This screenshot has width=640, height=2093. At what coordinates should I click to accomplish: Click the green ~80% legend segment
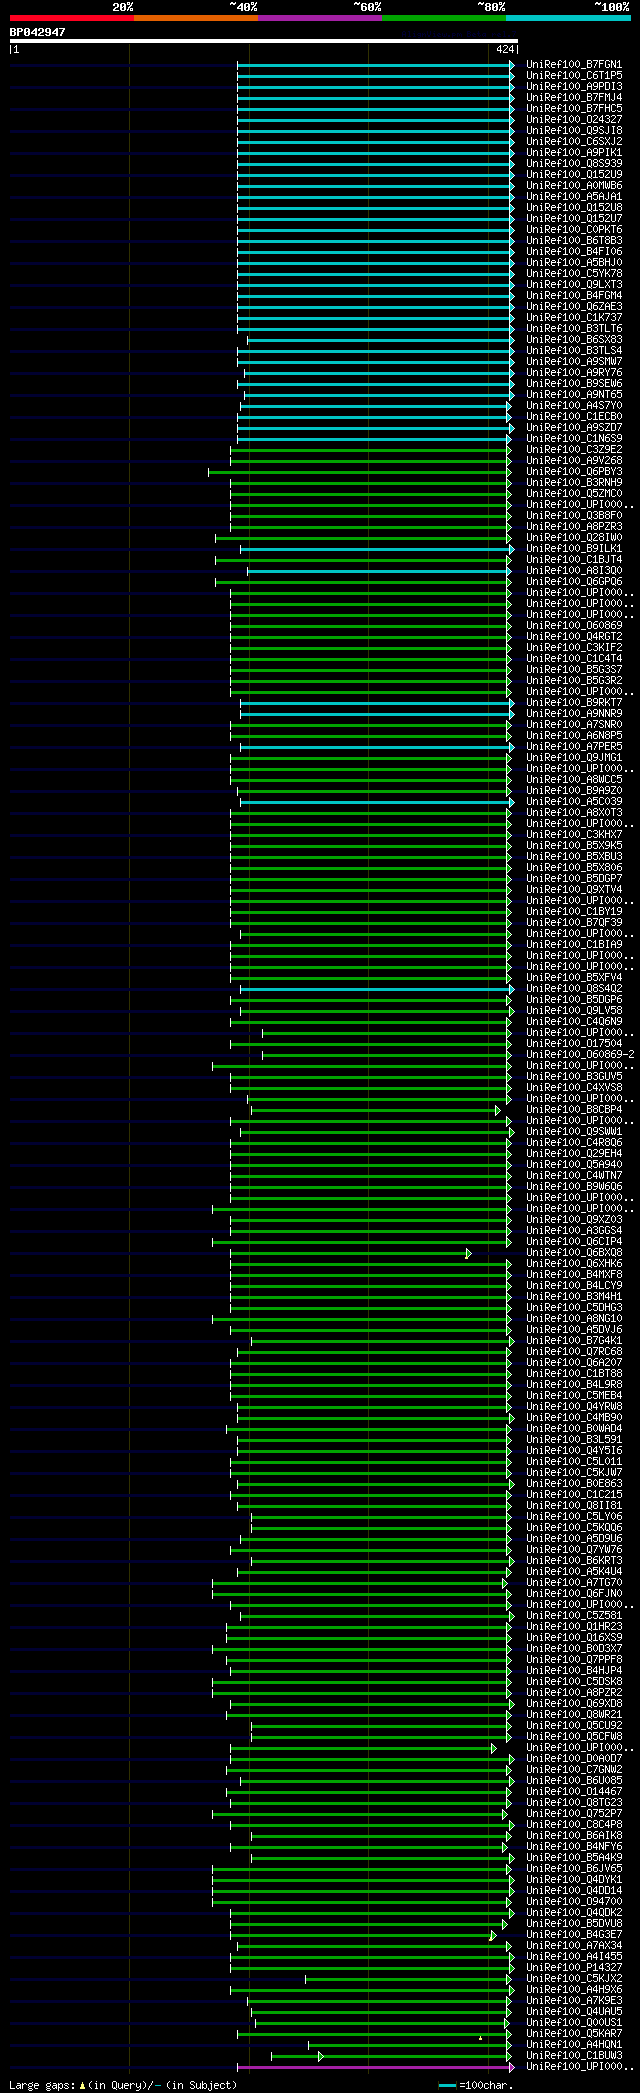click(x=443, y=18)
